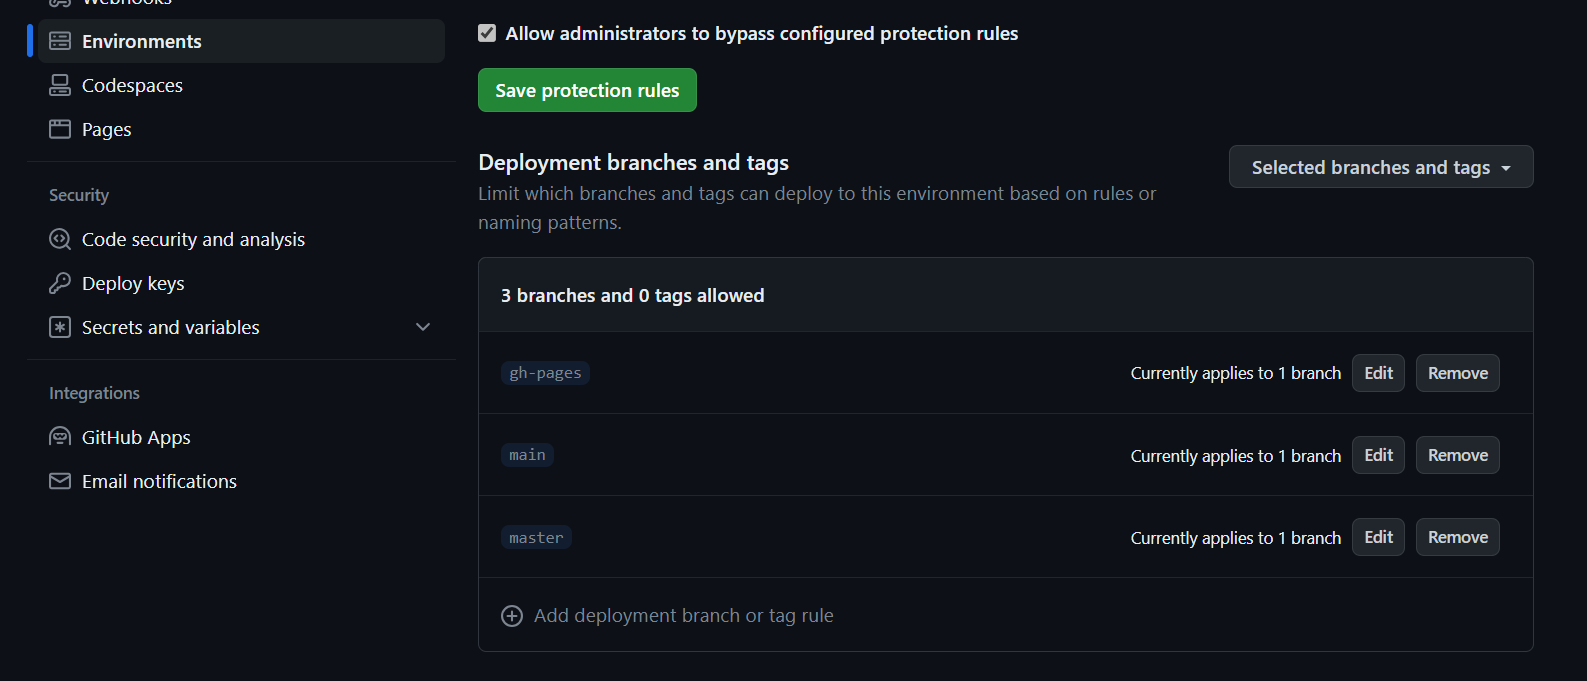This screenshot has height=681, width=1587.
Task: Click the Code security shield-search icon
Action: click(x=60, y=239)
